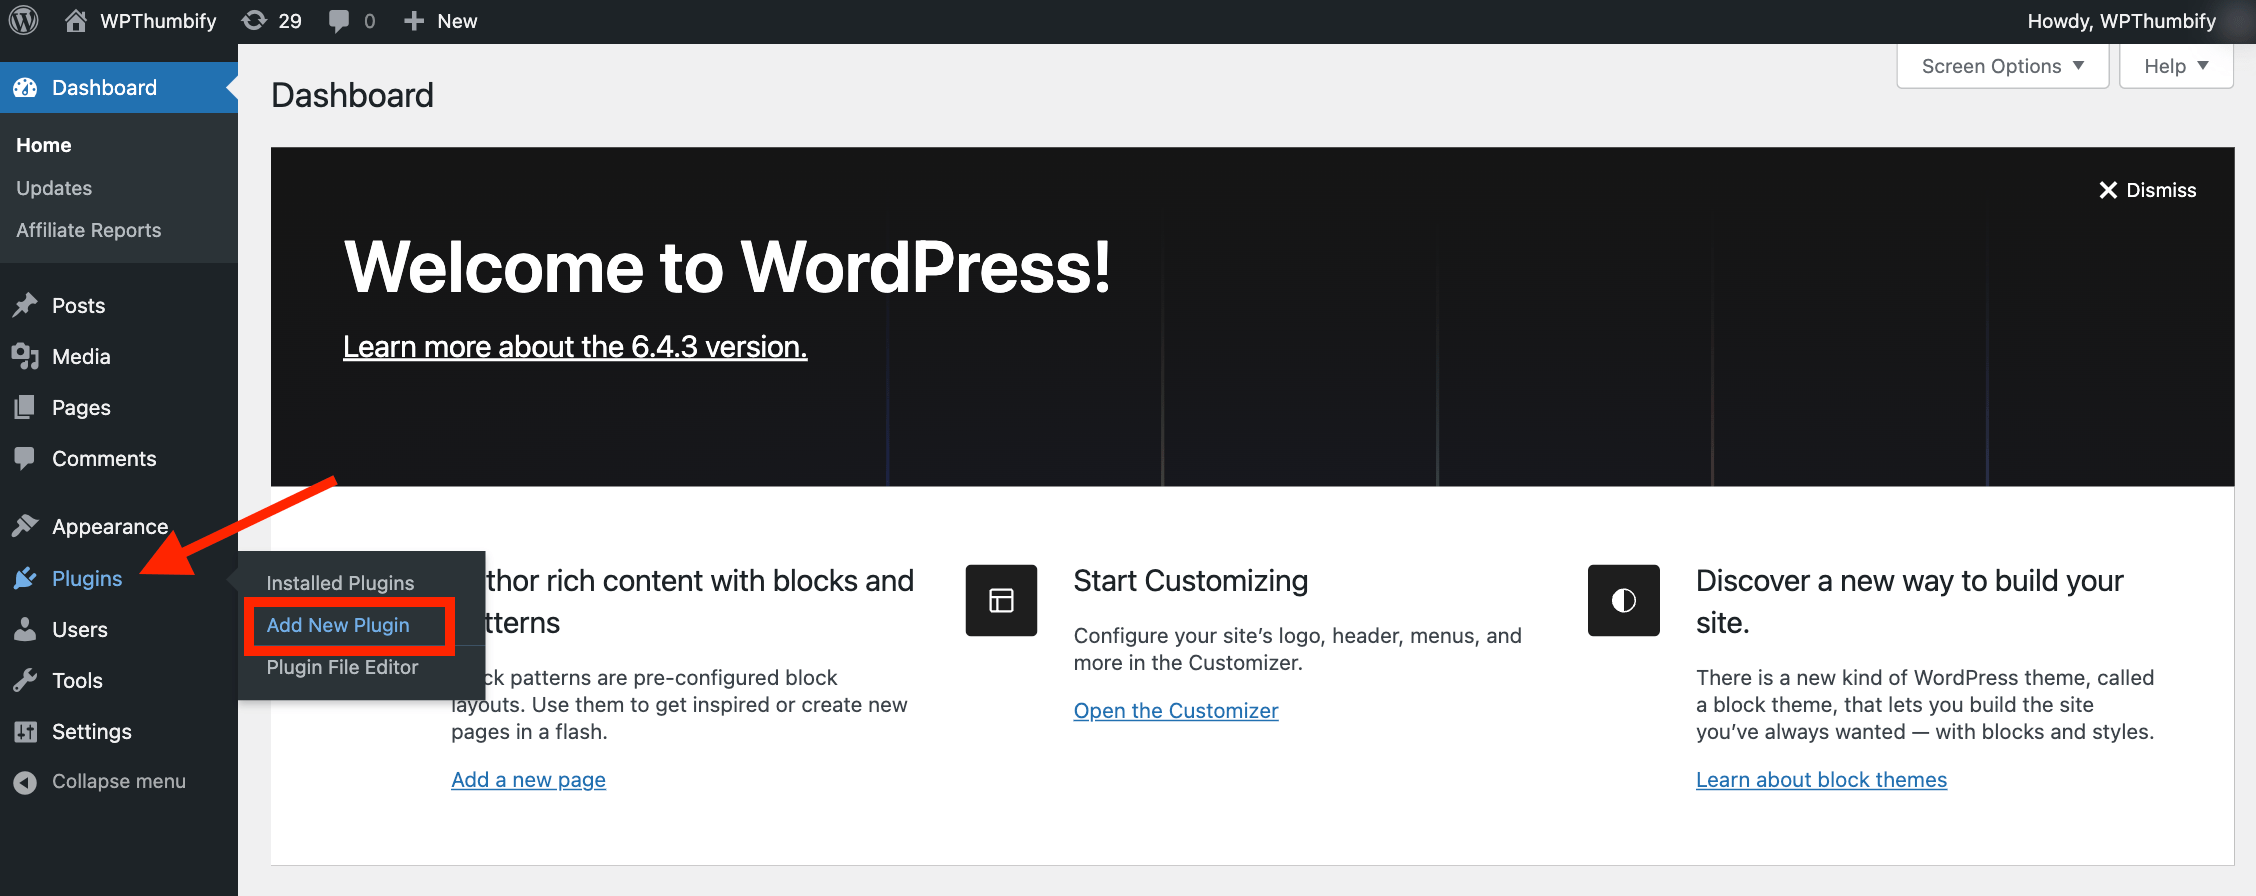Click Discover a new way to build heading
The height and width of the screenshot is (896, 2256).
pyautogui.click(x=1910, y=602)
